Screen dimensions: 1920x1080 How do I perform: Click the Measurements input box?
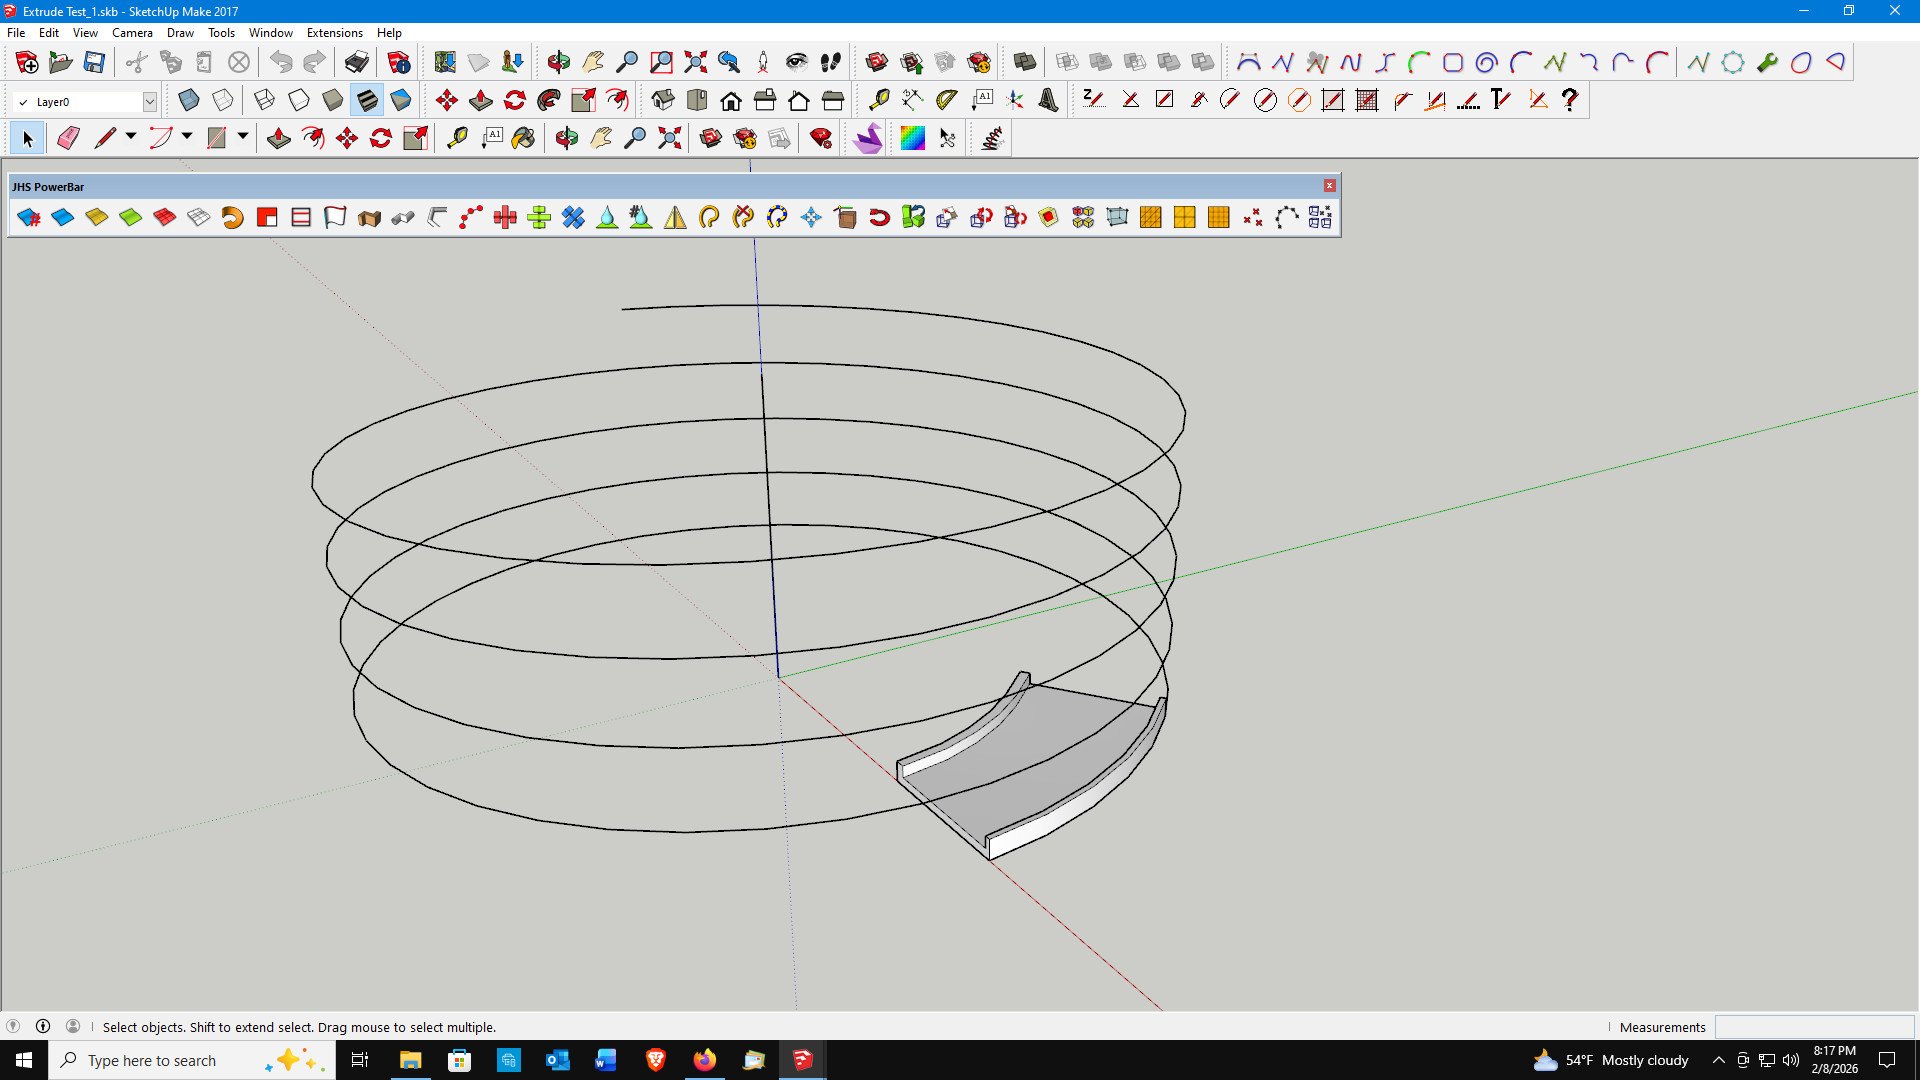coord(1813,1027)
